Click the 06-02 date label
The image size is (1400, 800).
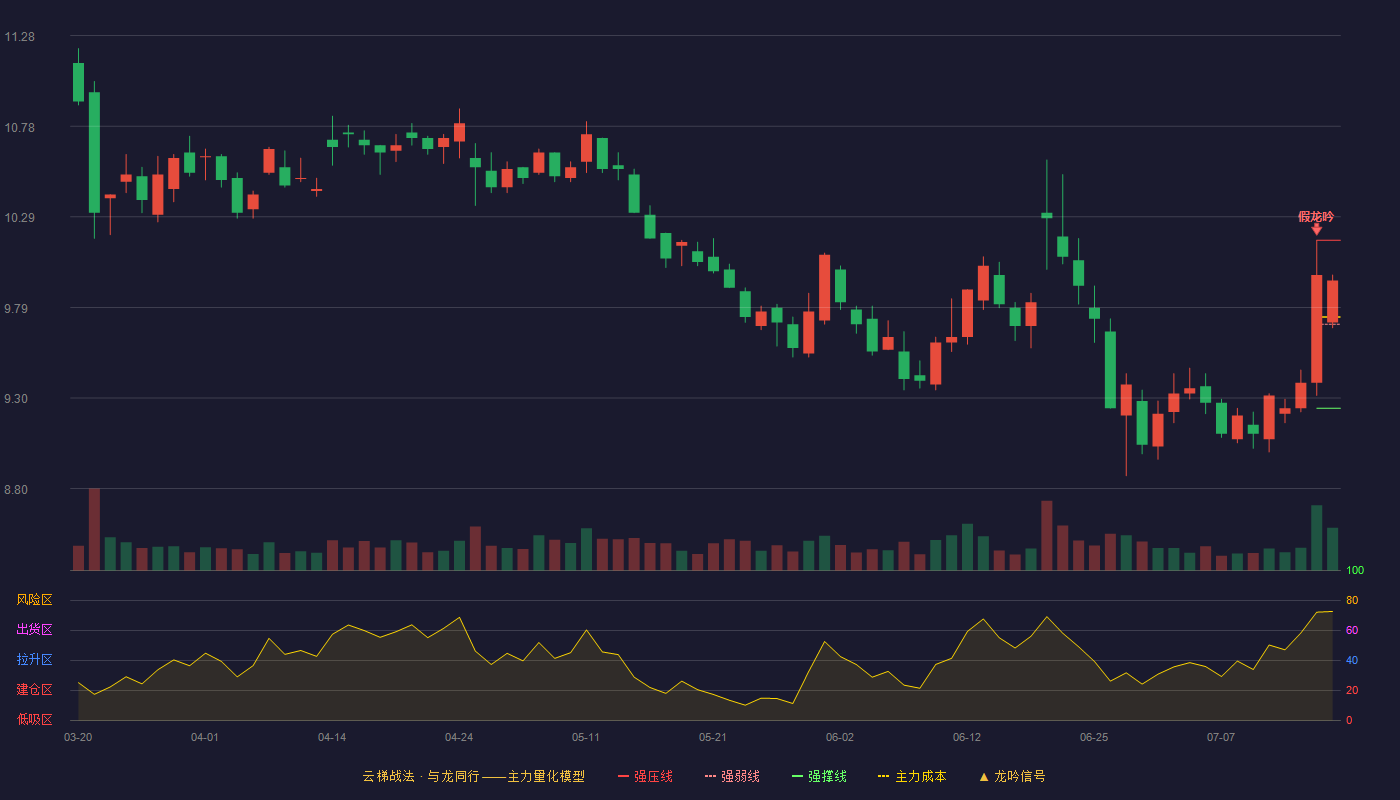pyautogui.click(x=840, y=737)
